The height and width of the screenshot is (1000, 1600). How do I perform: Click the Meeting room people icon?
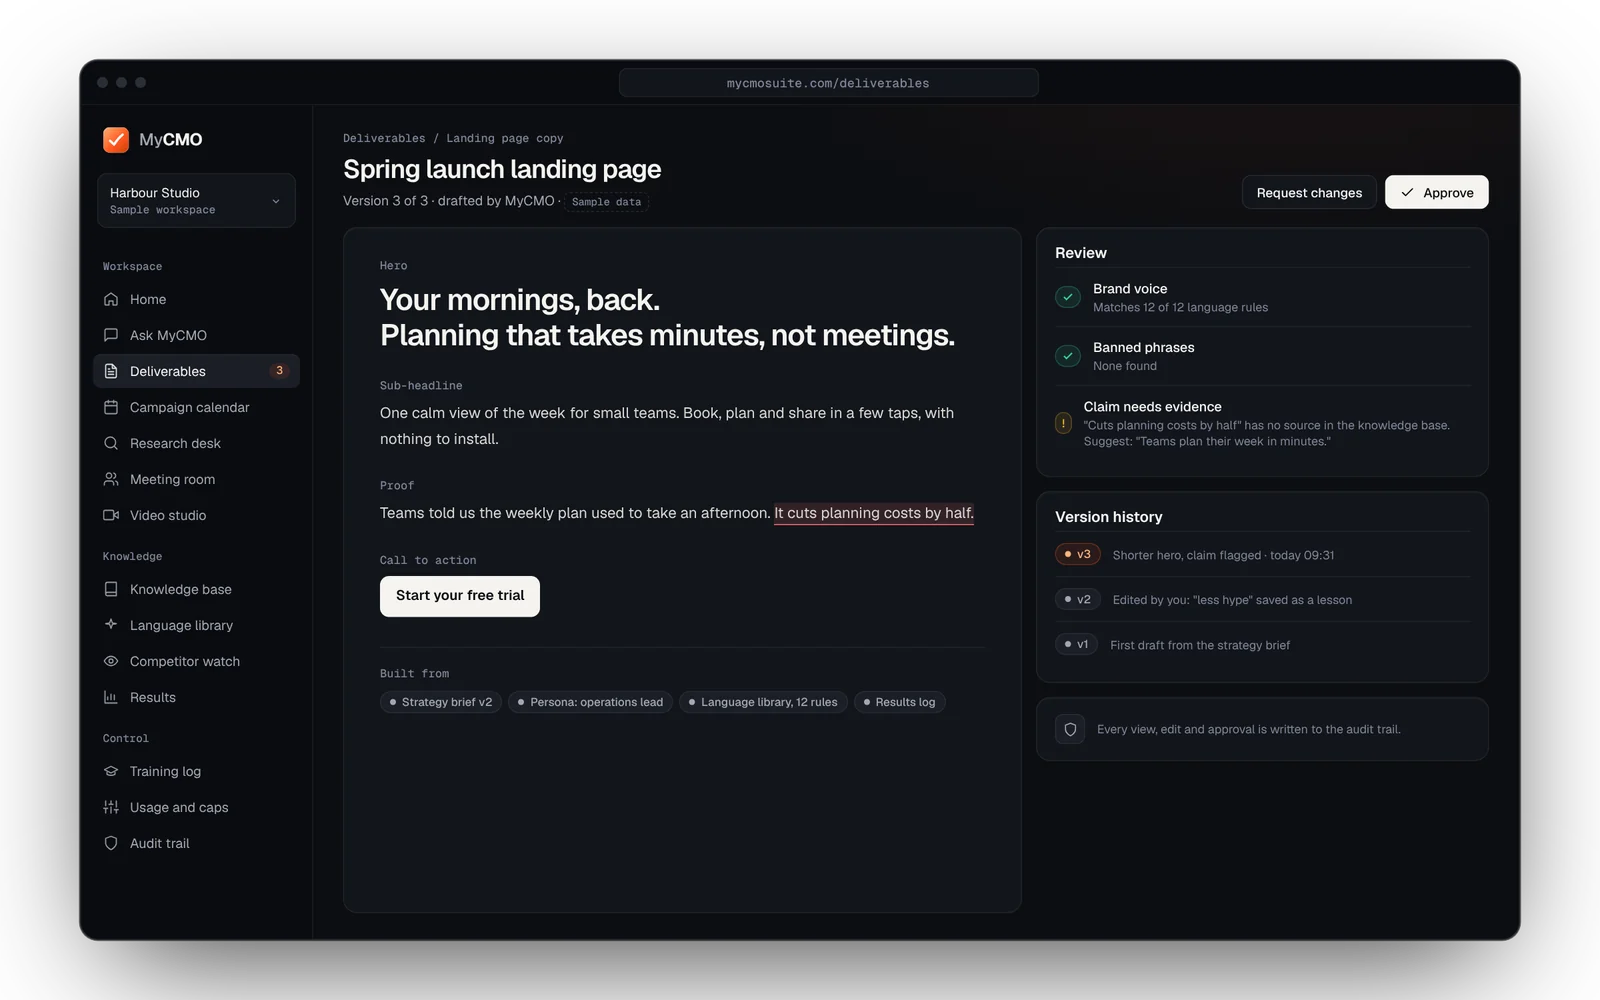click(x=111, y=479)
